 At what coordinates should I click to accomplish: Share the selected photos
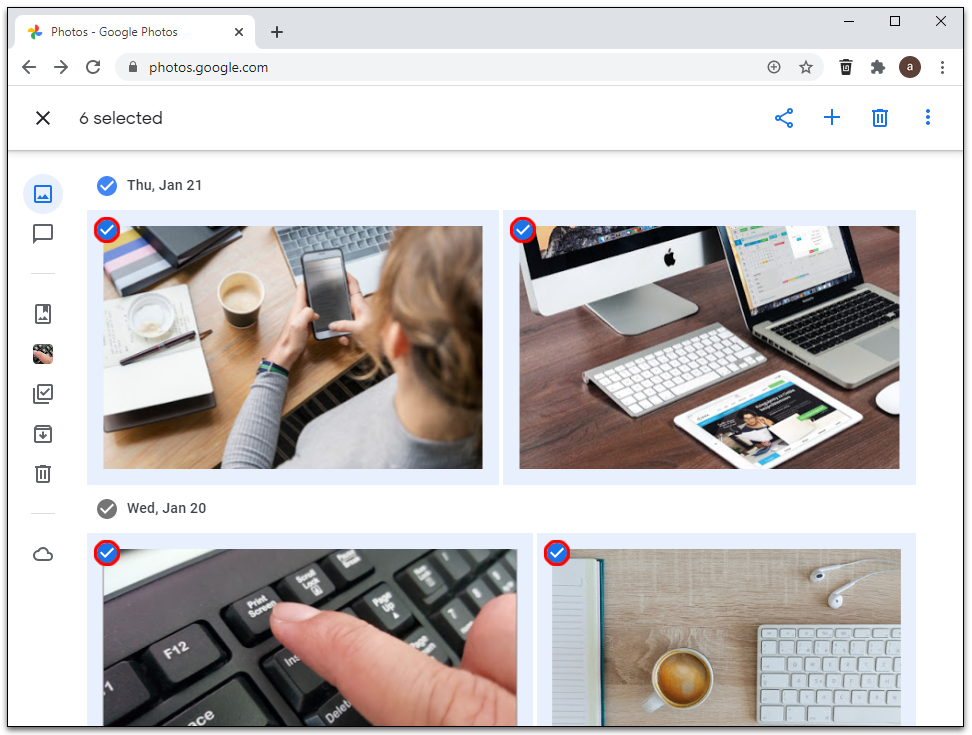click(784, 118)
